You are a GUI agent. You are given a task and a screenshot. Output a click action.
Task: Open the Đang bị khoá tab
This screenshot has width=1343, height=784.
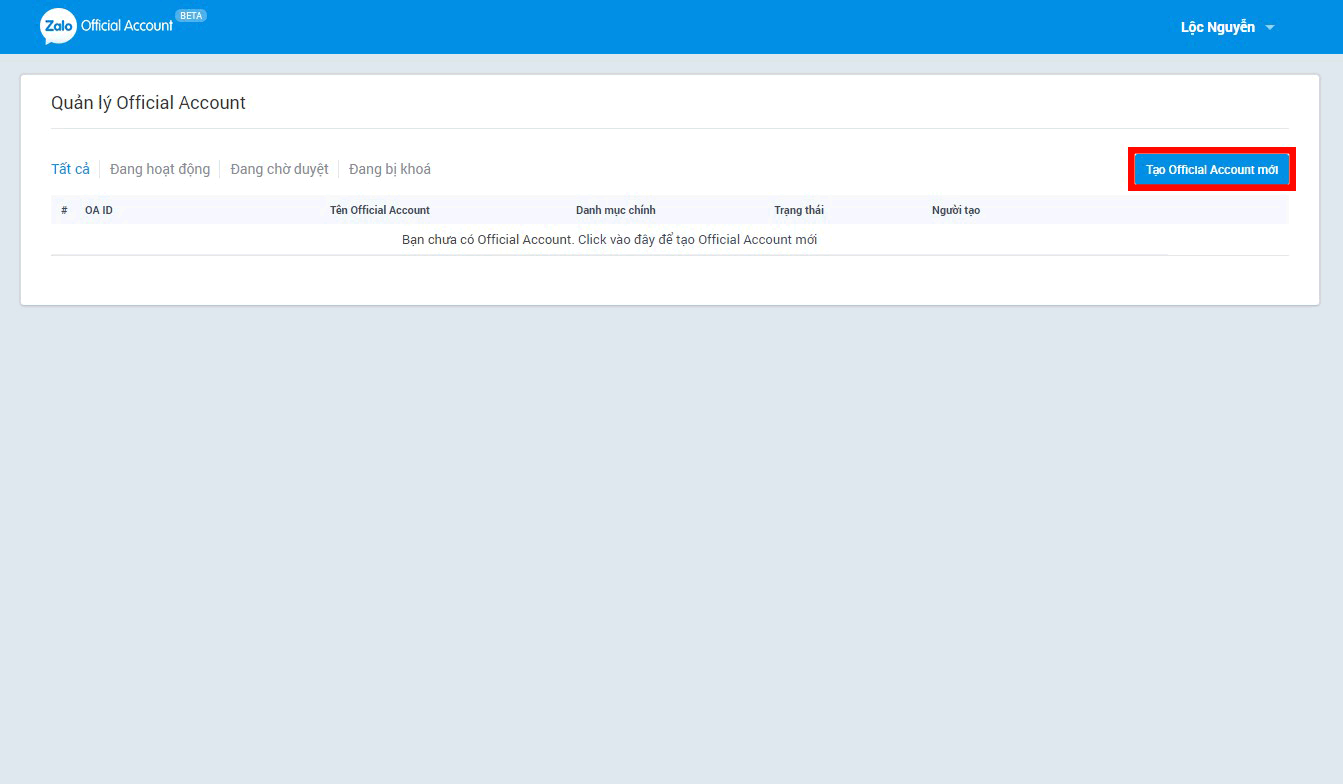pyautogui.click(x=390, y=169)
